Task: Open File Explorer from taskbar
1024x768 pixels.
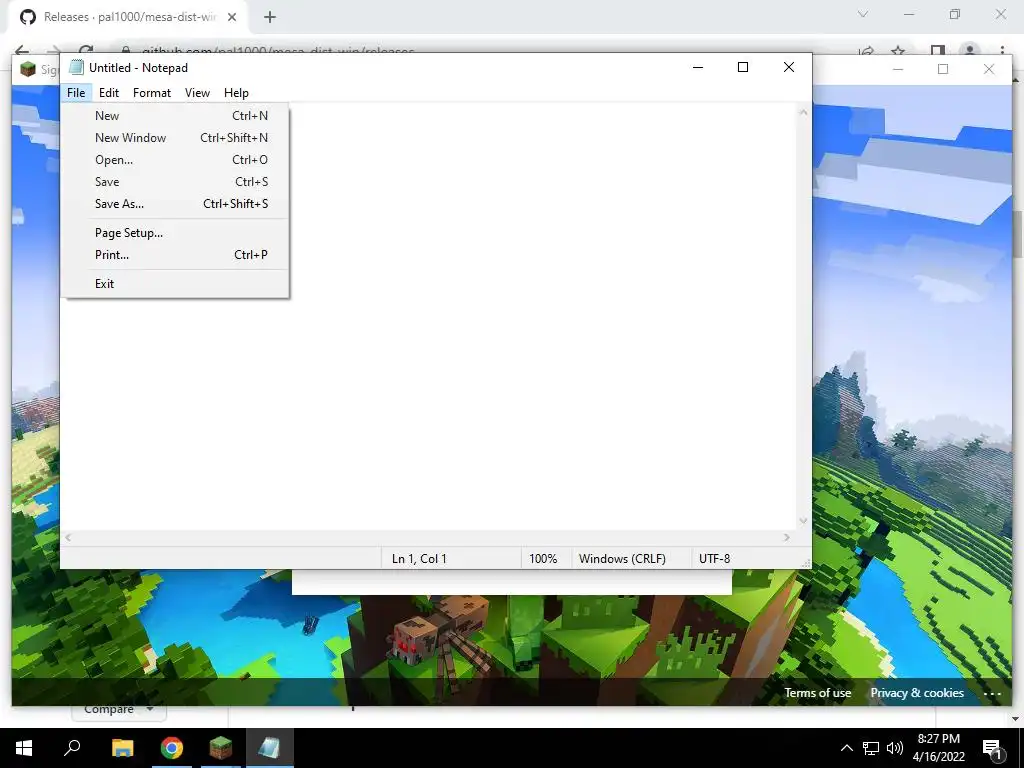Action: coord(122,748)
